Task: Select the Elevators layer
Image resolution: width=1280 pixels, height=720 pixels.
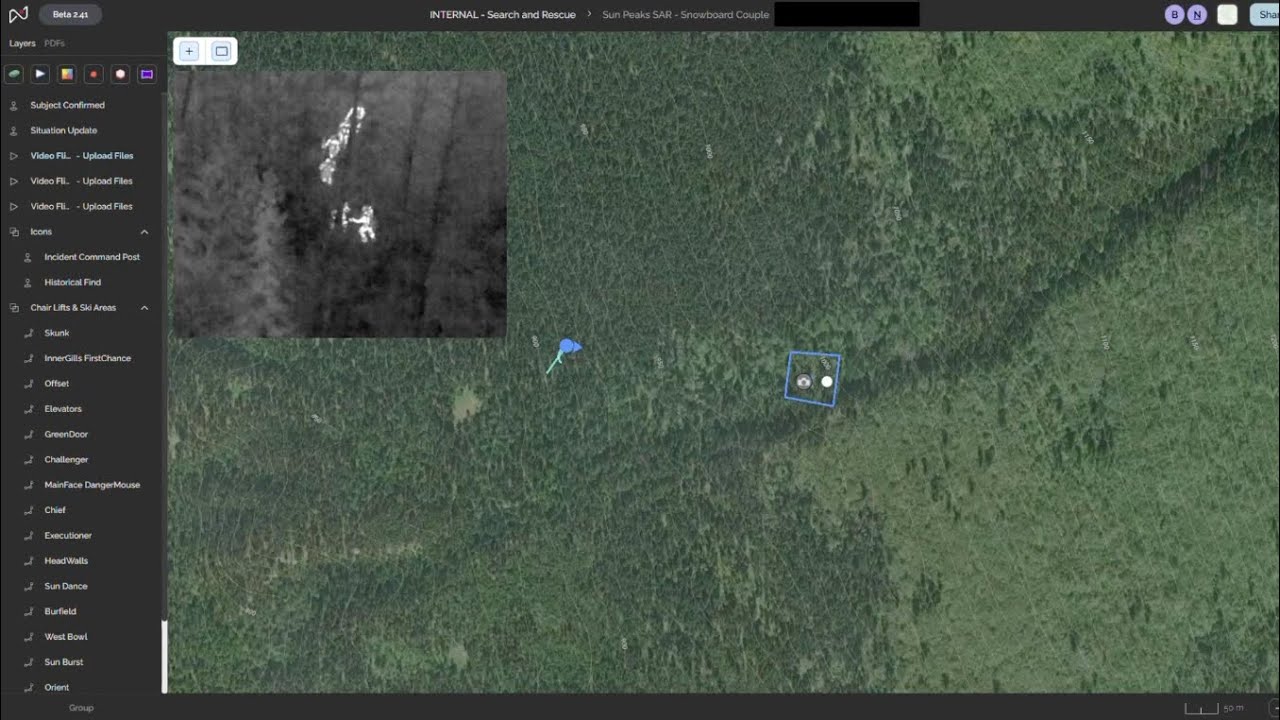Action: (x=63, y=409)
